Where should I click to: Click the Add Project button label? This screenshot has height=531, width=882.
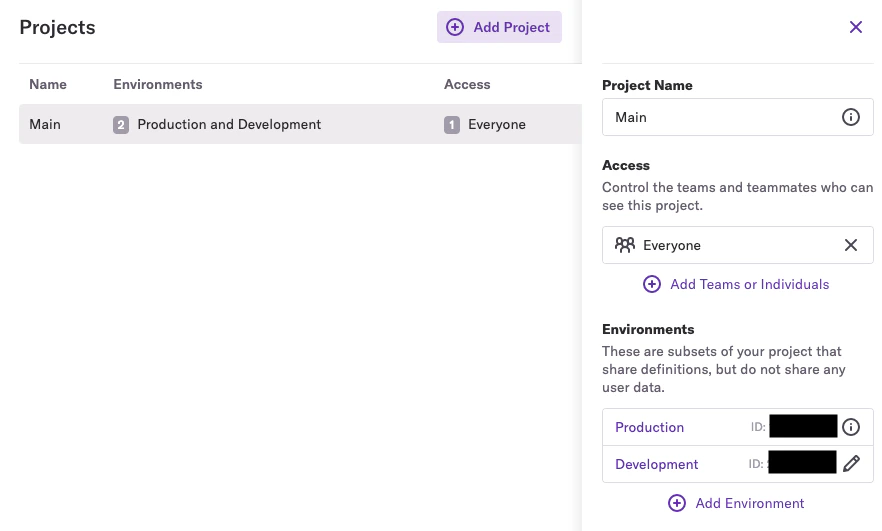pos(511,27)
